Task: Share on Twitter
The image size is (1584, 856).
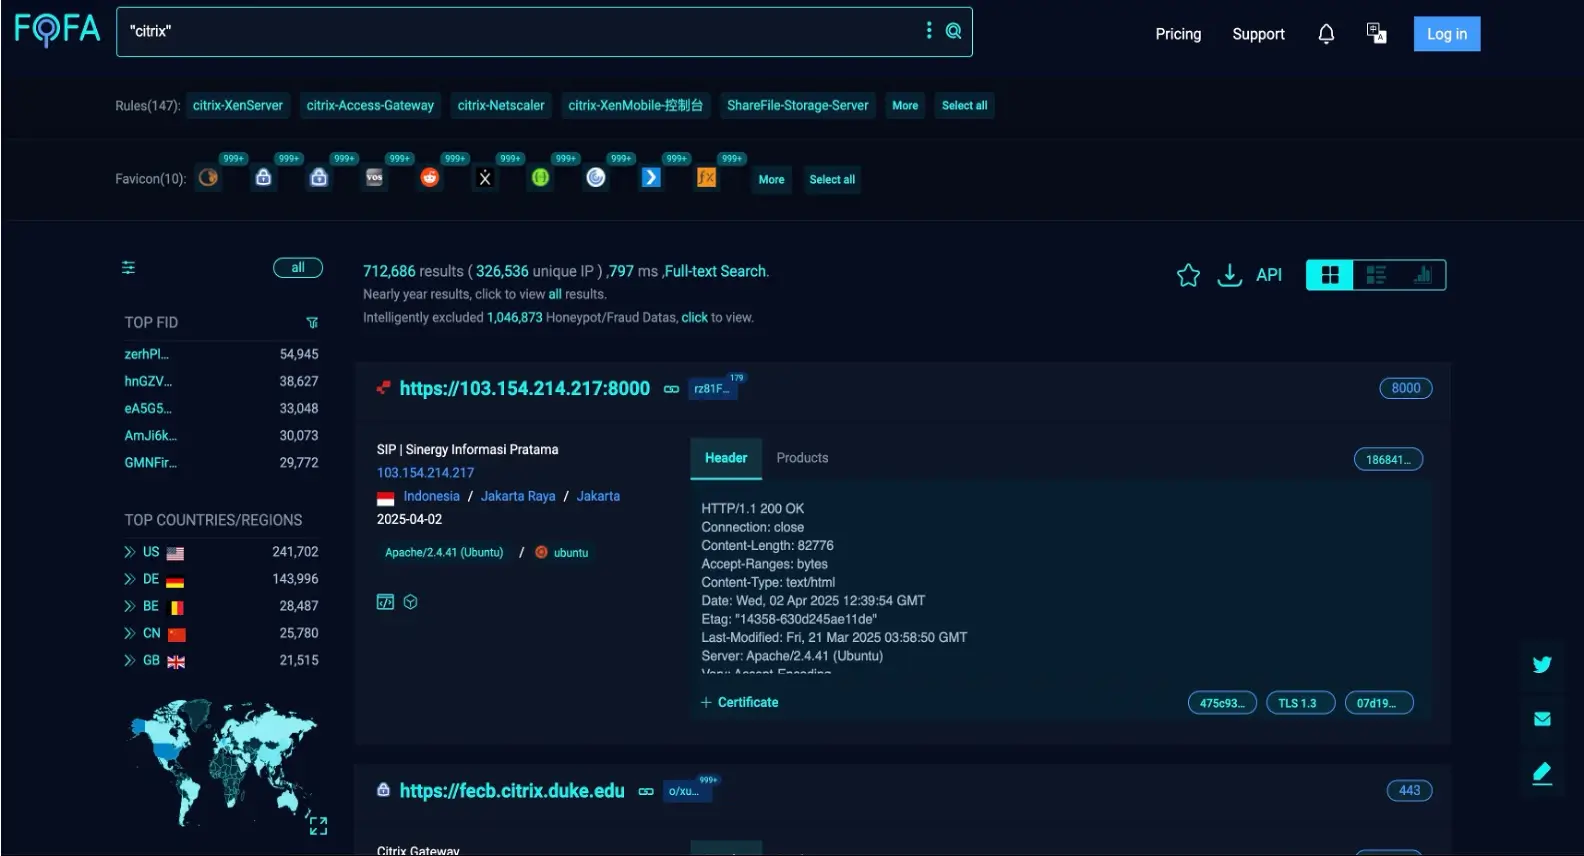Action: (1542, 665)
